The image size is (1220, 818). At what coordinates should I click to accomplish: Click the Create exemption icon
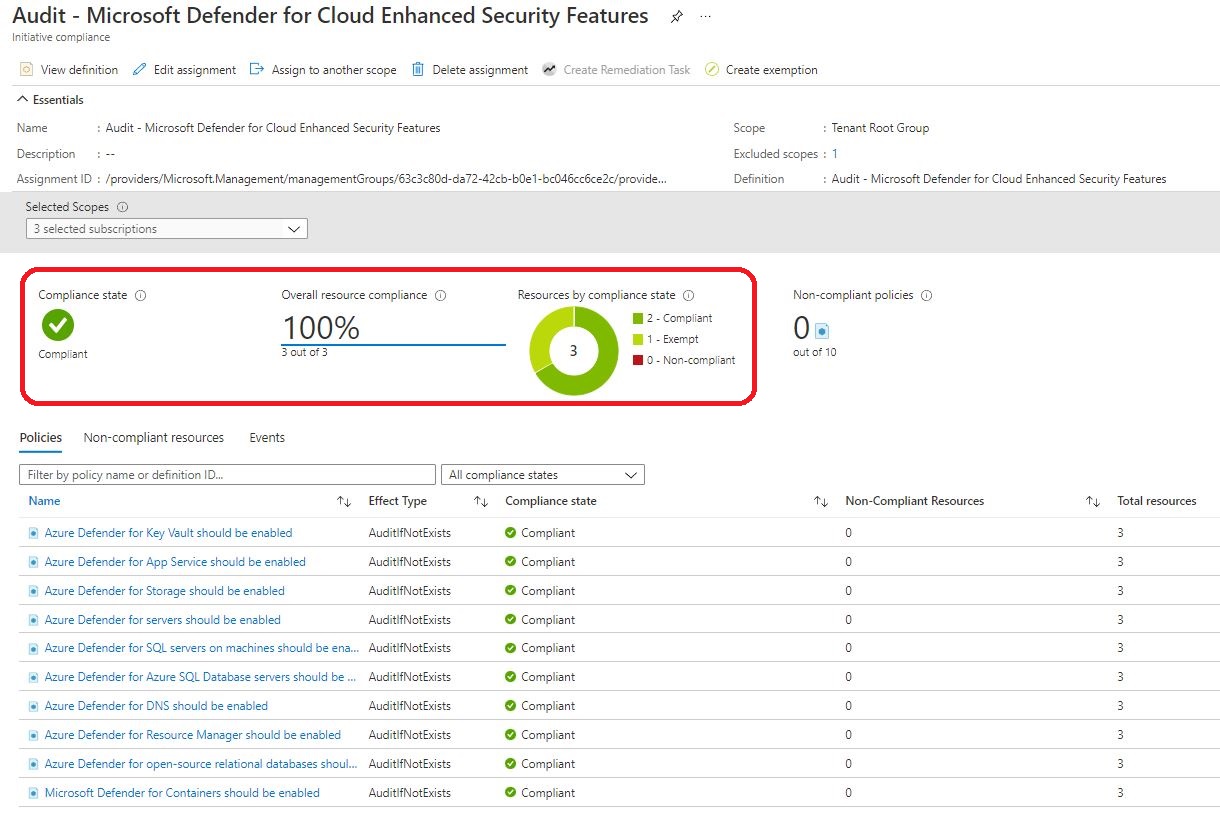pyautogui.click(x=712, y=70)
